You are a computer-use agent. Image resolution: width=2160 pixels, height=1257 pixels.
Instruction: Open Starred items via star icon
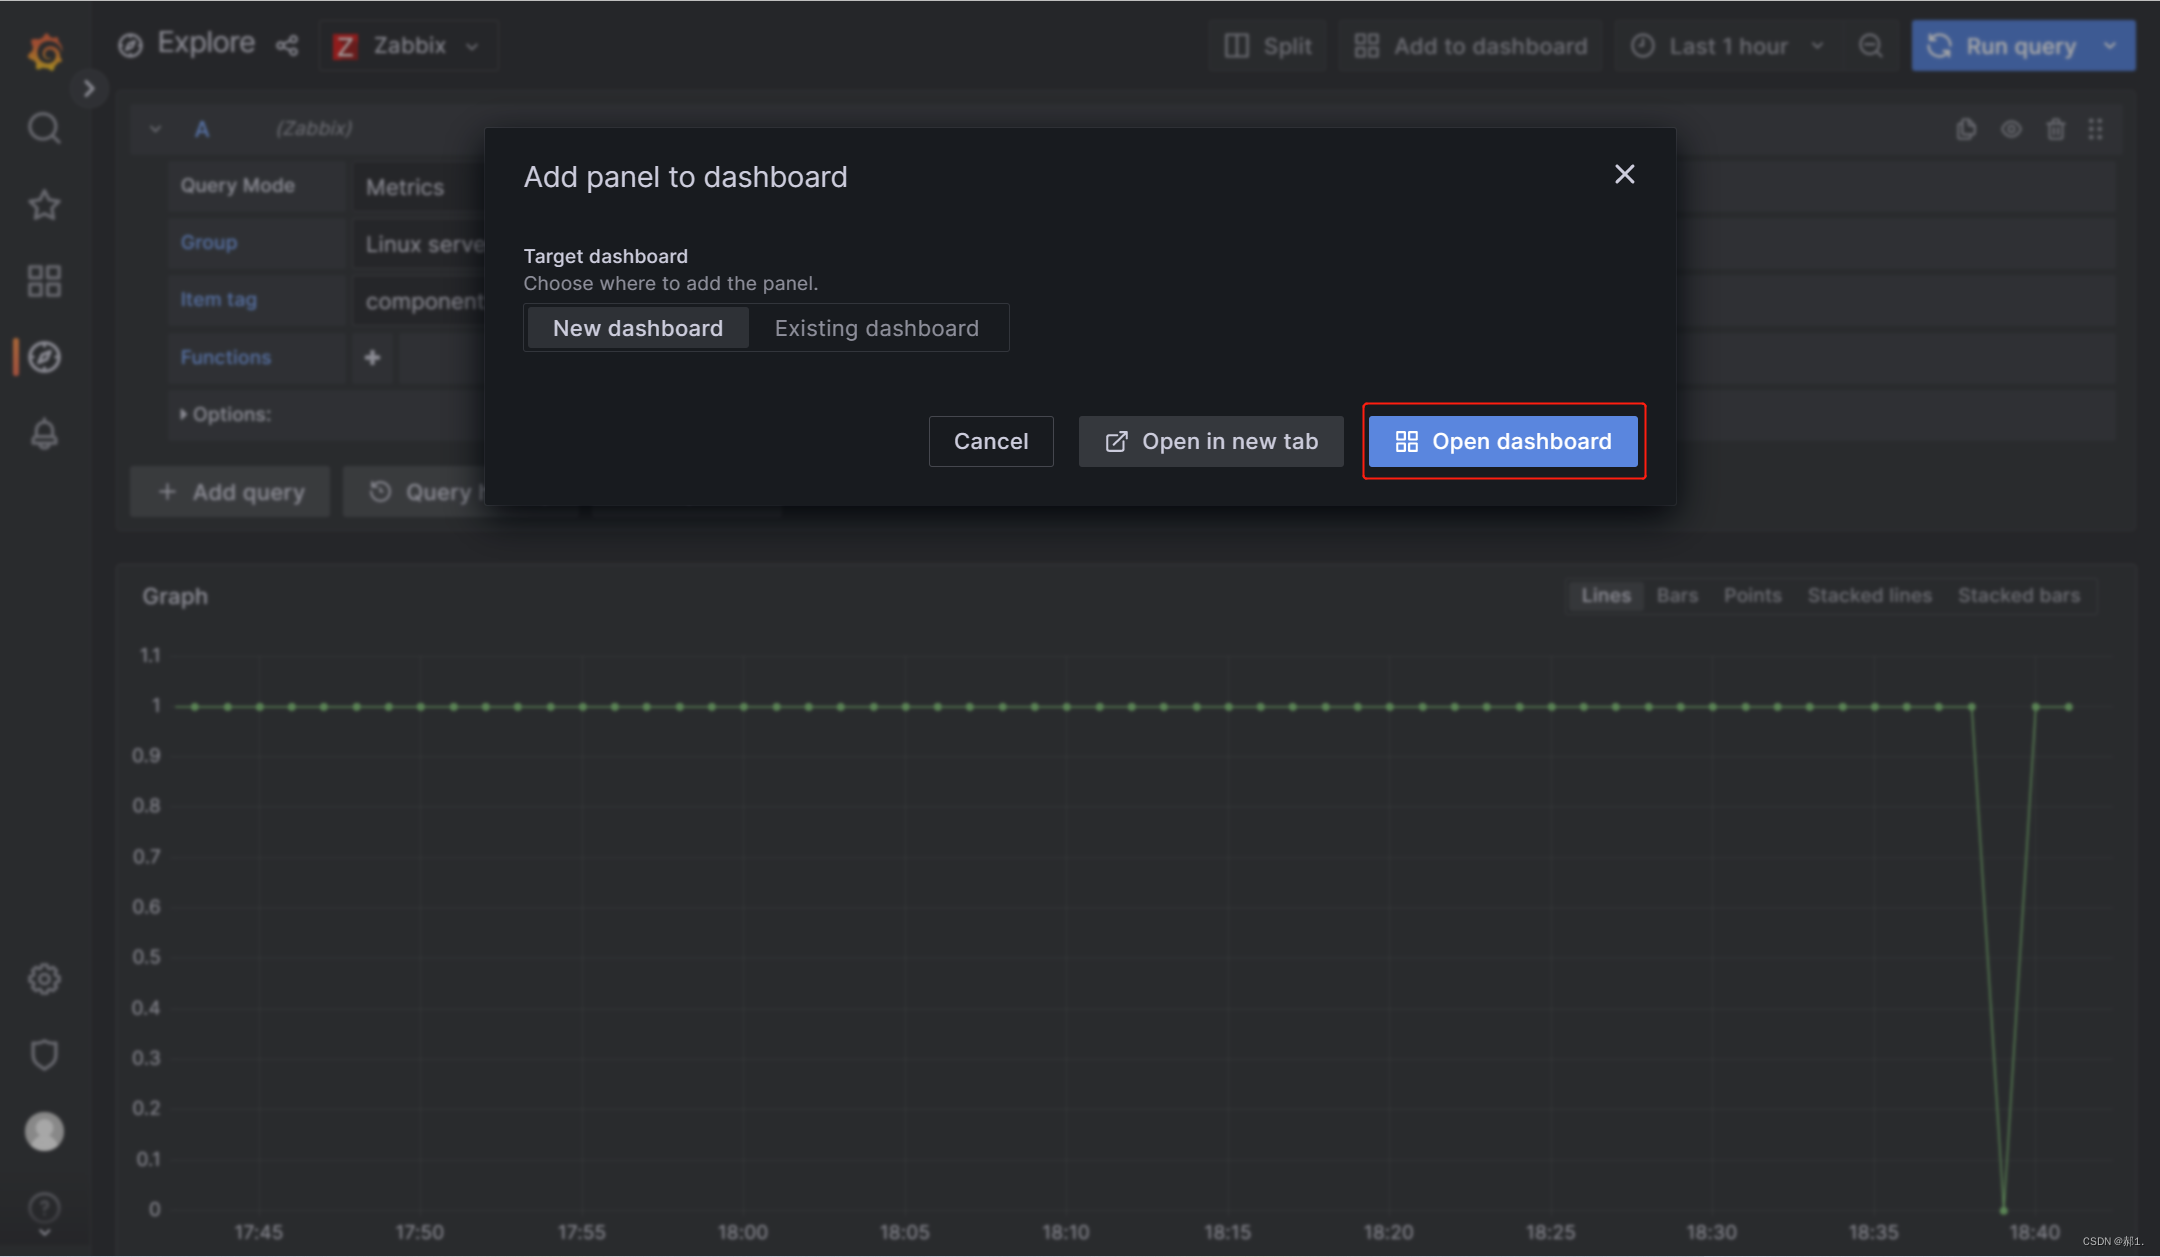pos(44,205)
